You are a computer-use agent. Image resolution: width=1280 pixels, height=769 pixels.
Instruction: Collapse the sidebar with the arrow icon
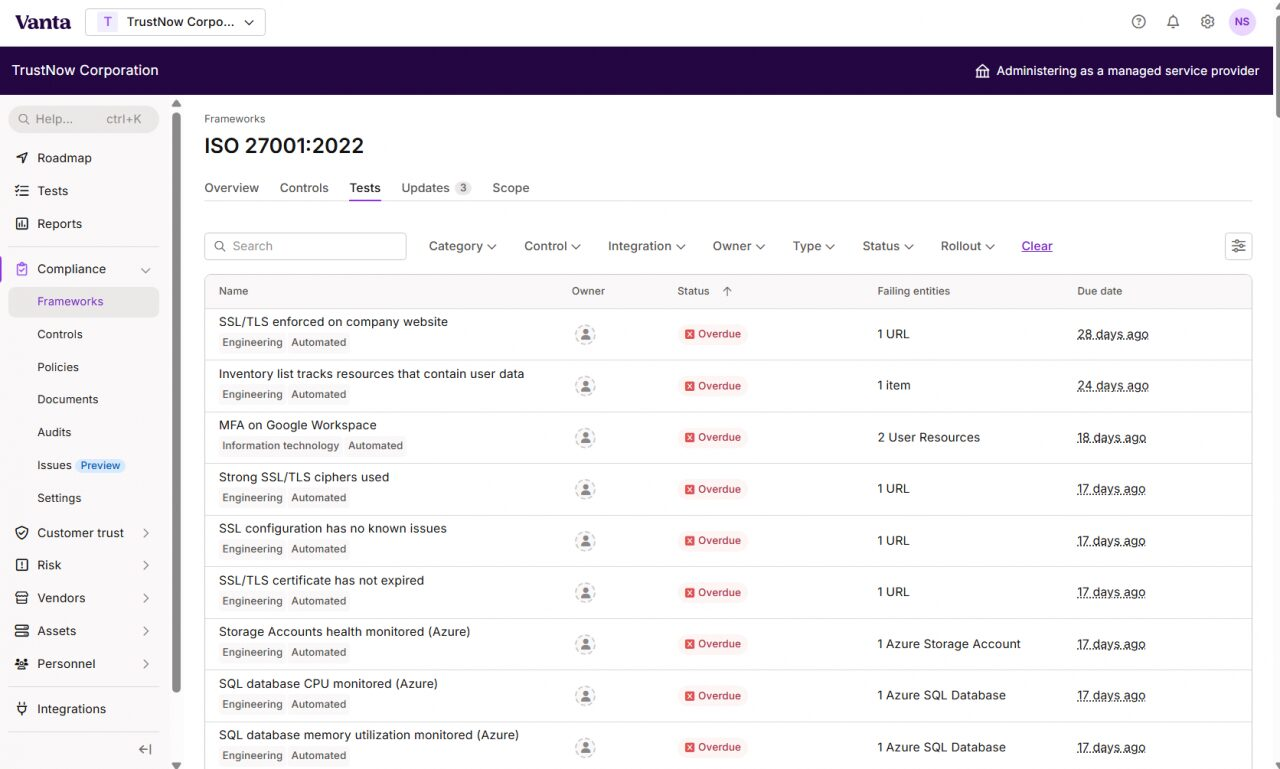pos(145,749)
